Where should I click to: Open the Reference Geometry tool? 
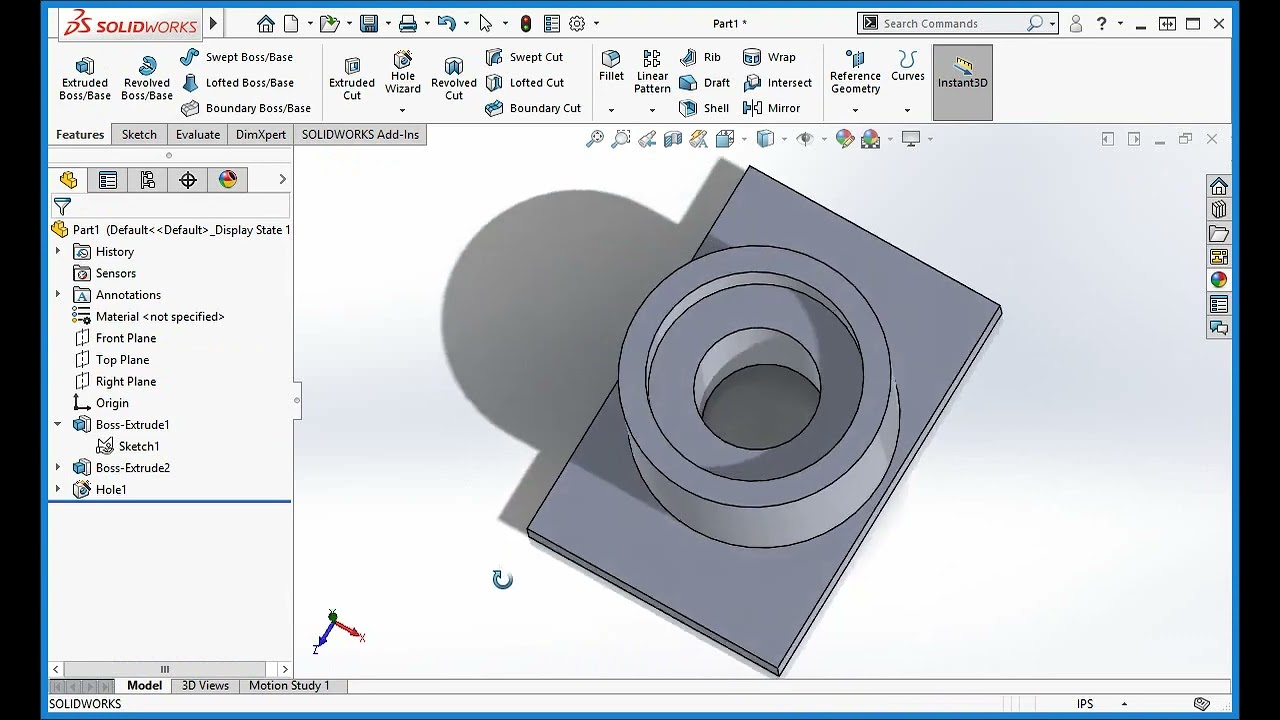[x=855, y=72]
